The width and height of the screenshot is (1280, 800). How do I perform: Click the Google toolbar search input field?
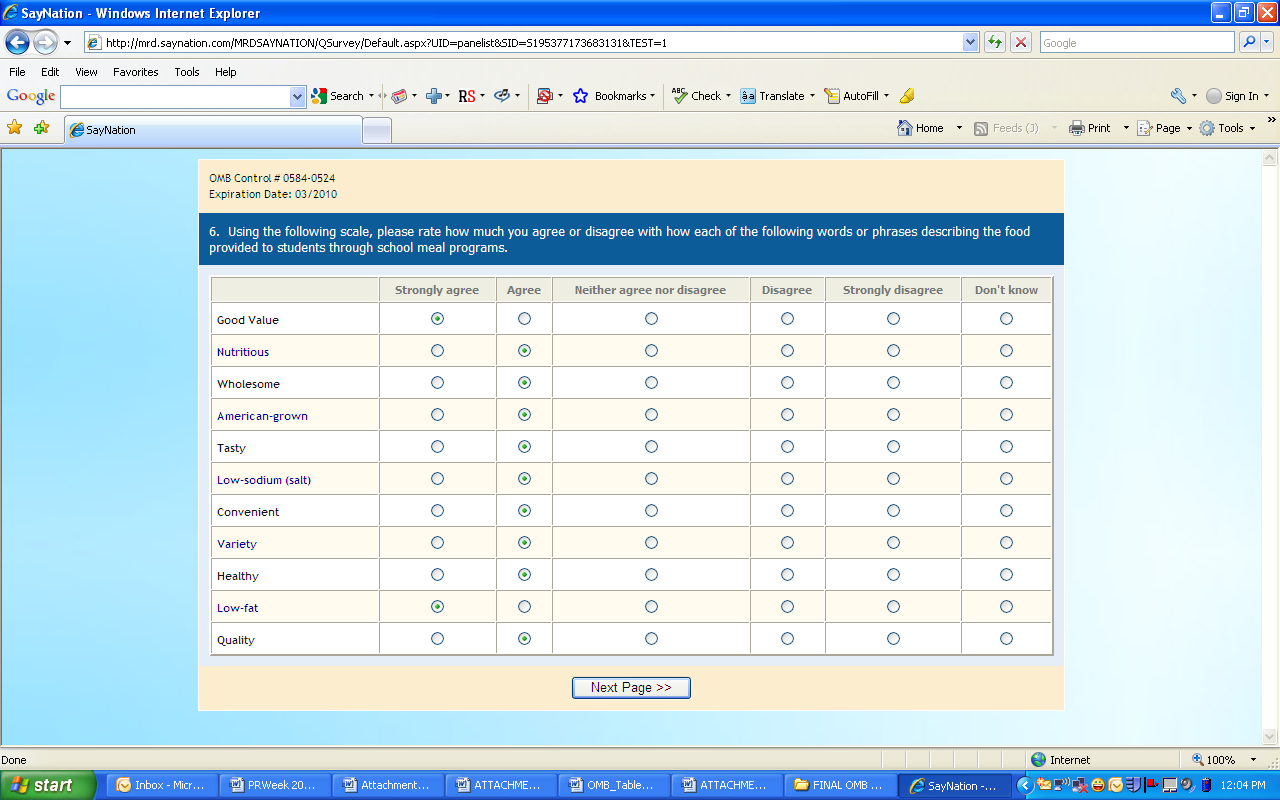point(175,96)
